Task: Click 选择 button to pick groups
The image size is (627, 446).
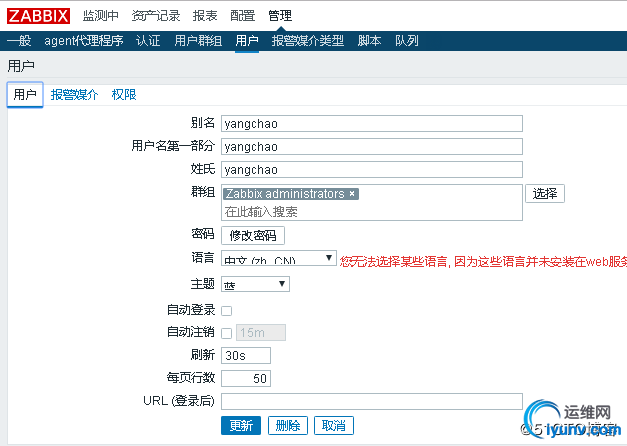Action: tap(545, 194)
